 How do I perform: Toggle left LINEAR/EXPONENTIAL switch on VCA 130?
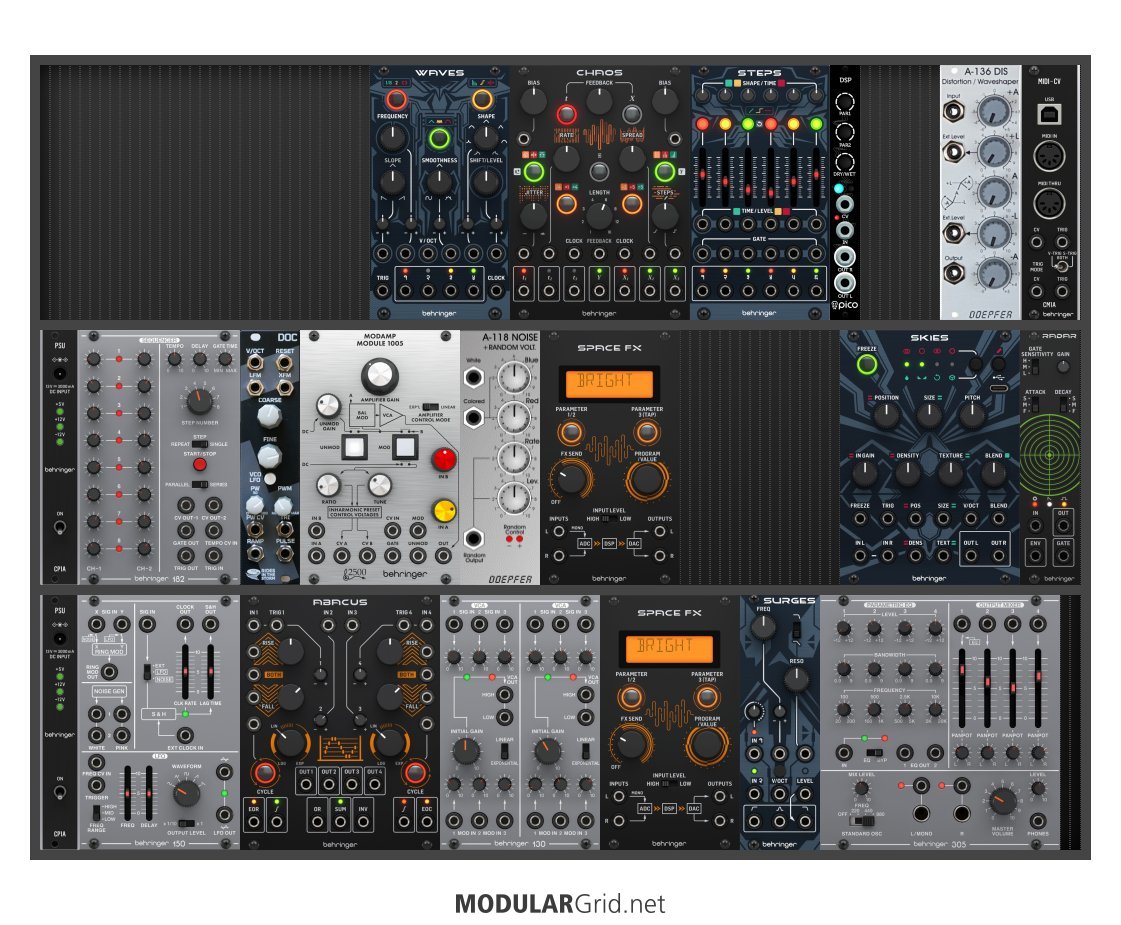click(505, 751)
